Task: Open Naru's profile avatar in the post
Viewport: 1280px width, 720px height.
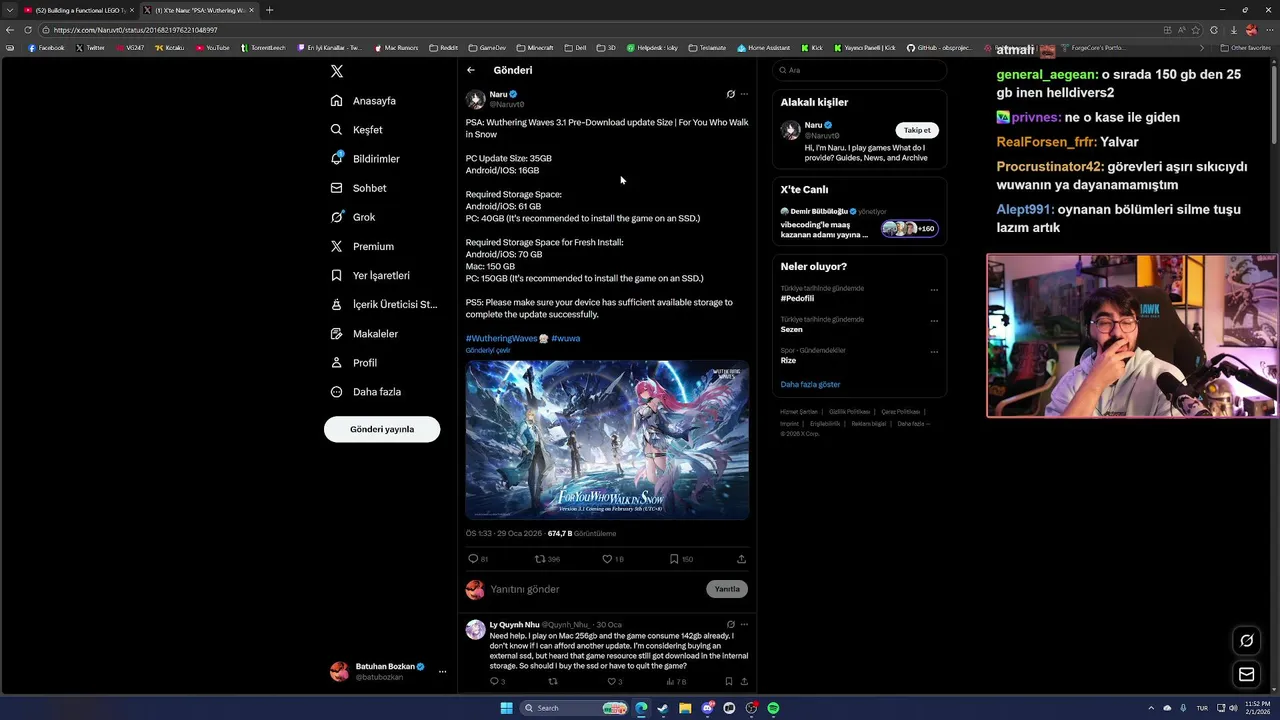Action: pos(475,99)
